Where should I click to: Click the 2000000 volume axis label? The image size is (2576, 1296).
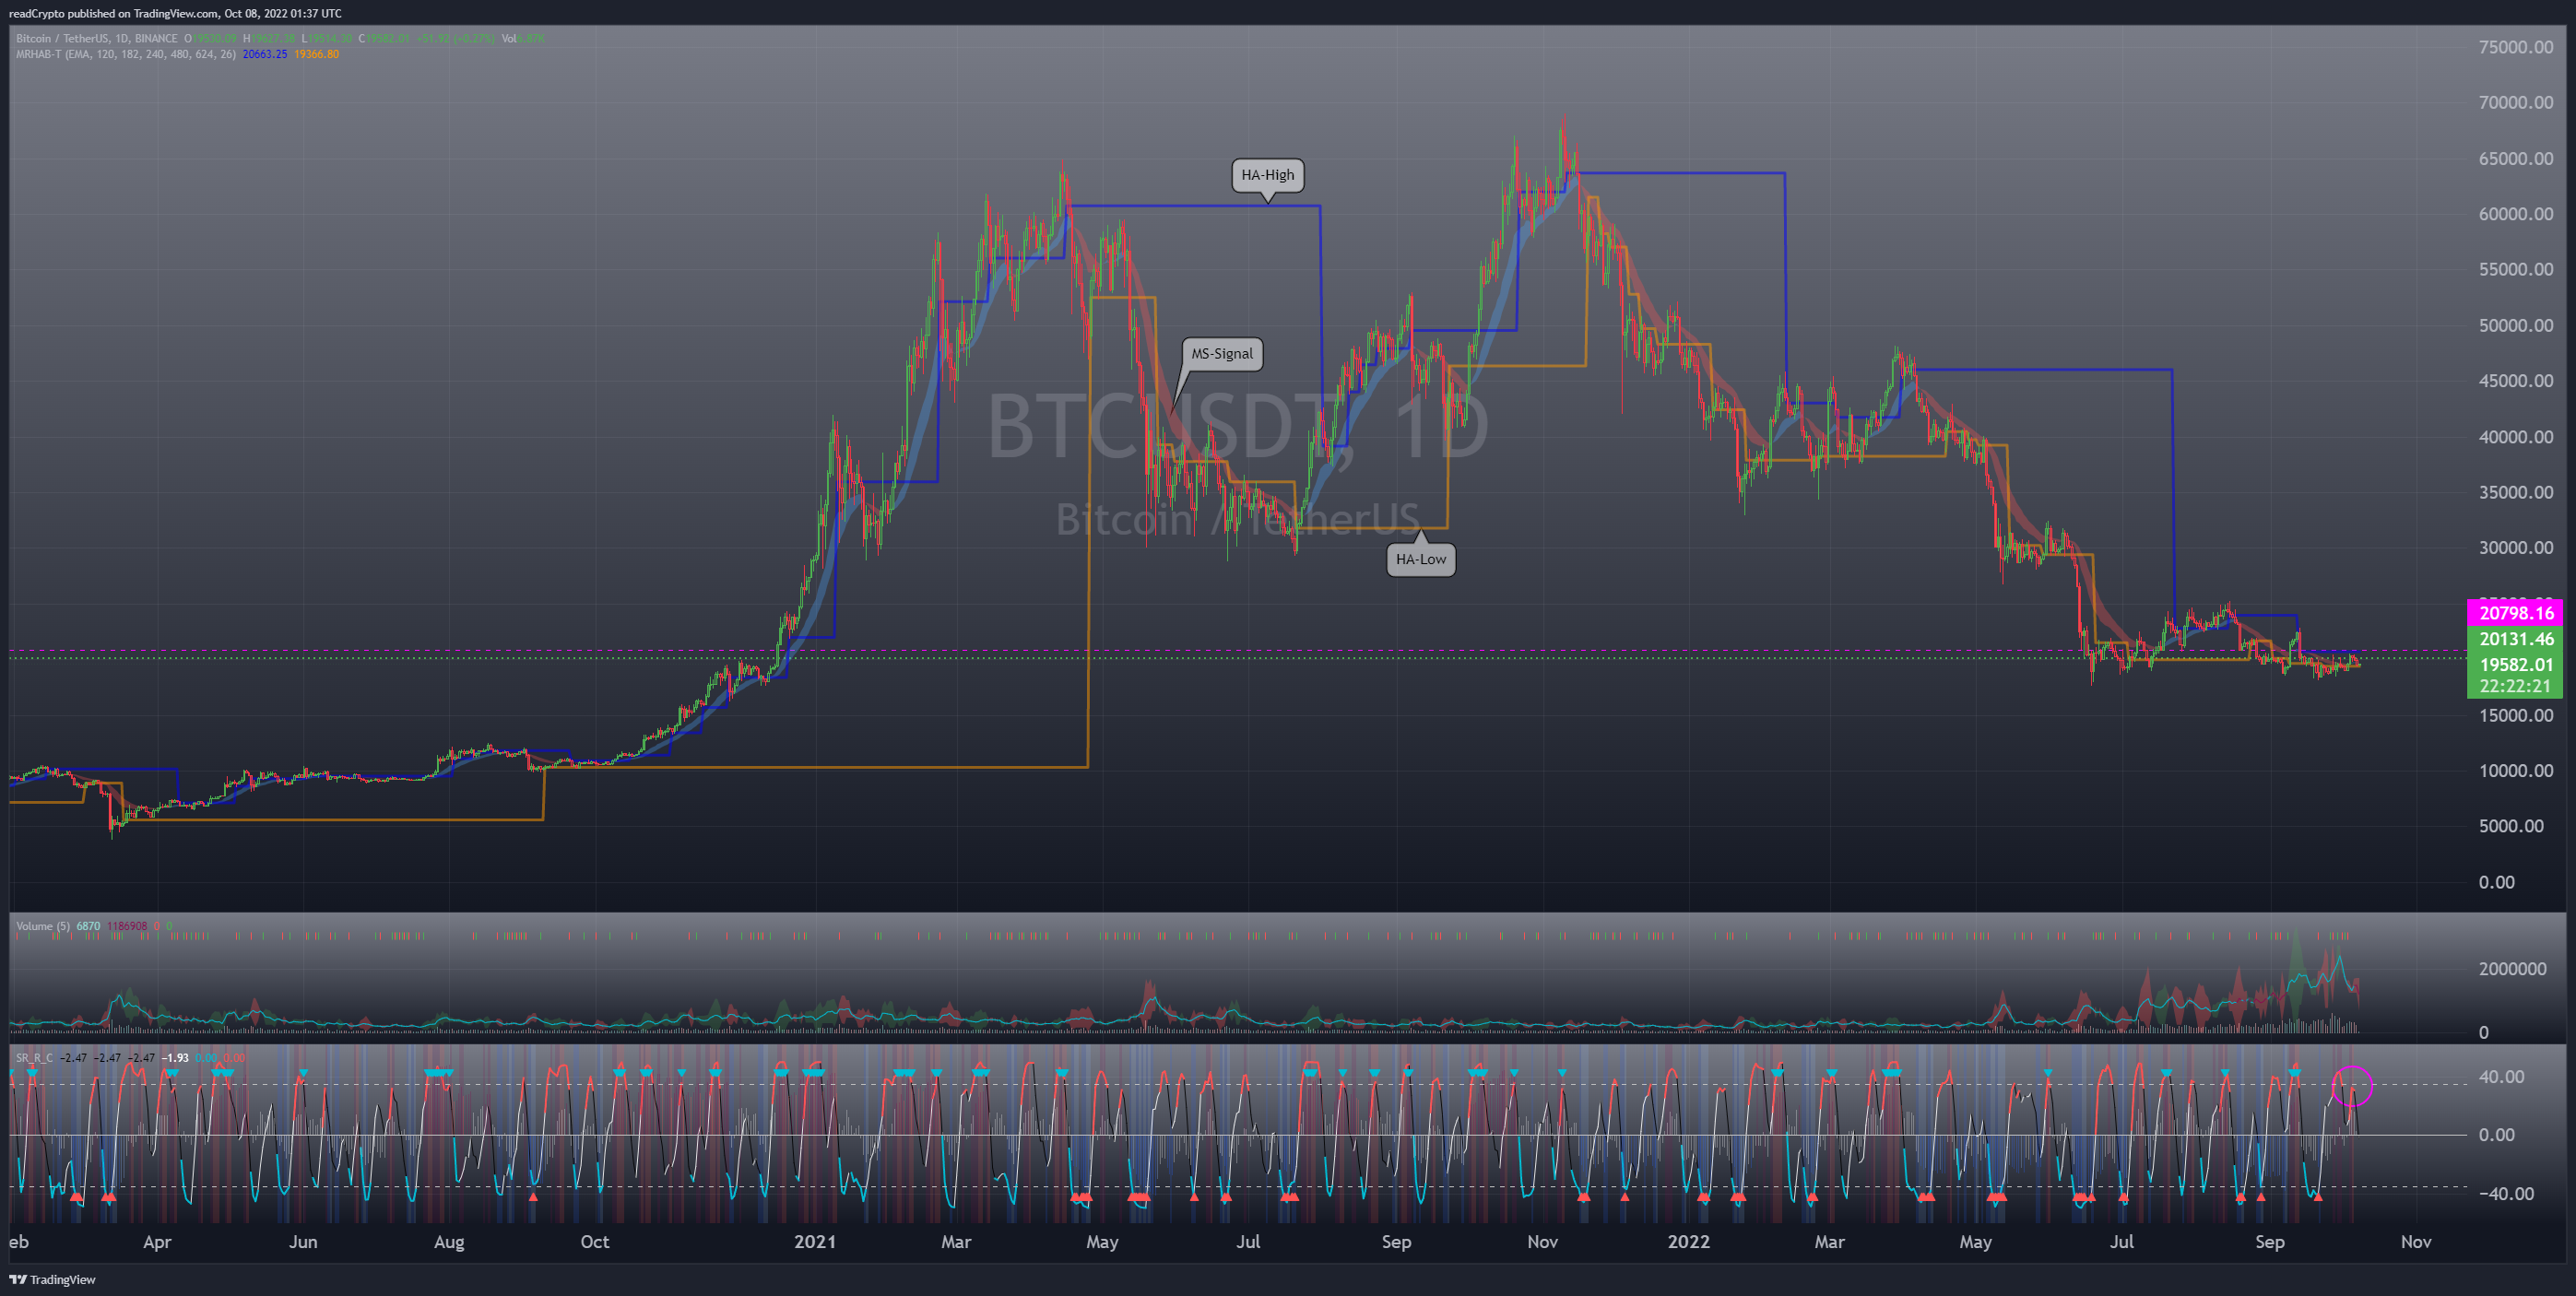pyautogui.click(x=2512, y=969)
